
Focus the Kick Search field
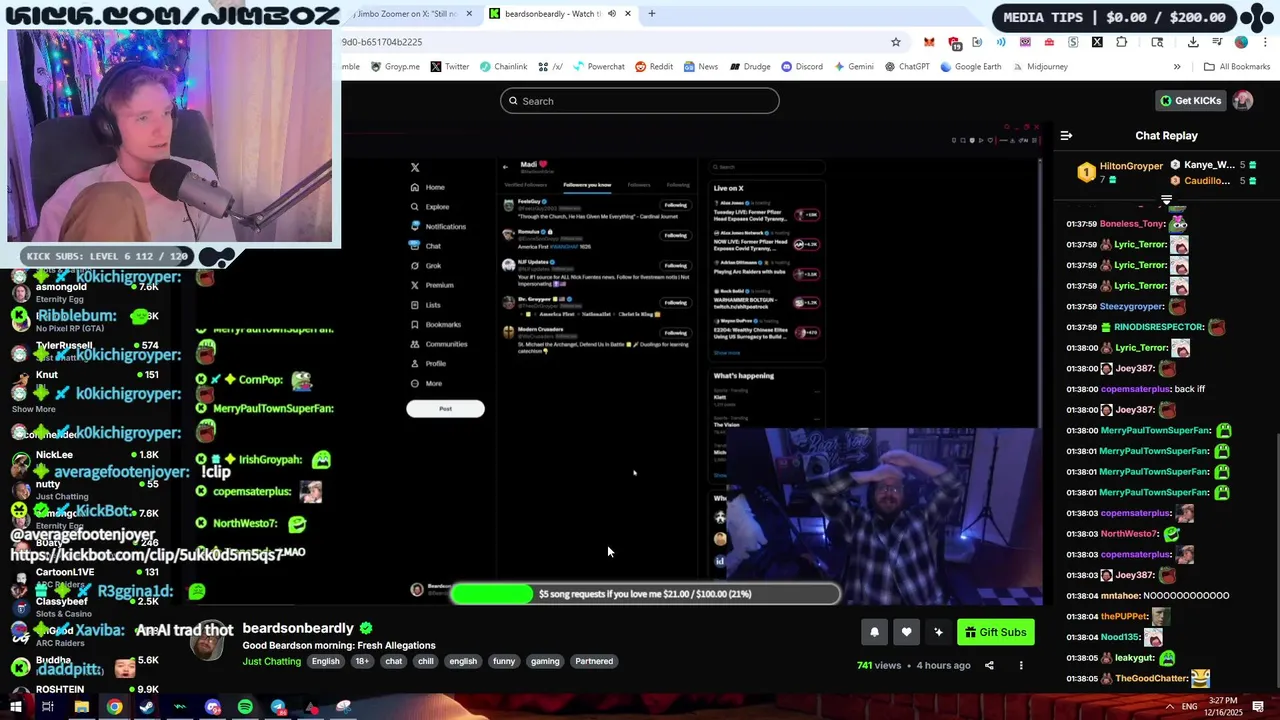coord(640,101)
